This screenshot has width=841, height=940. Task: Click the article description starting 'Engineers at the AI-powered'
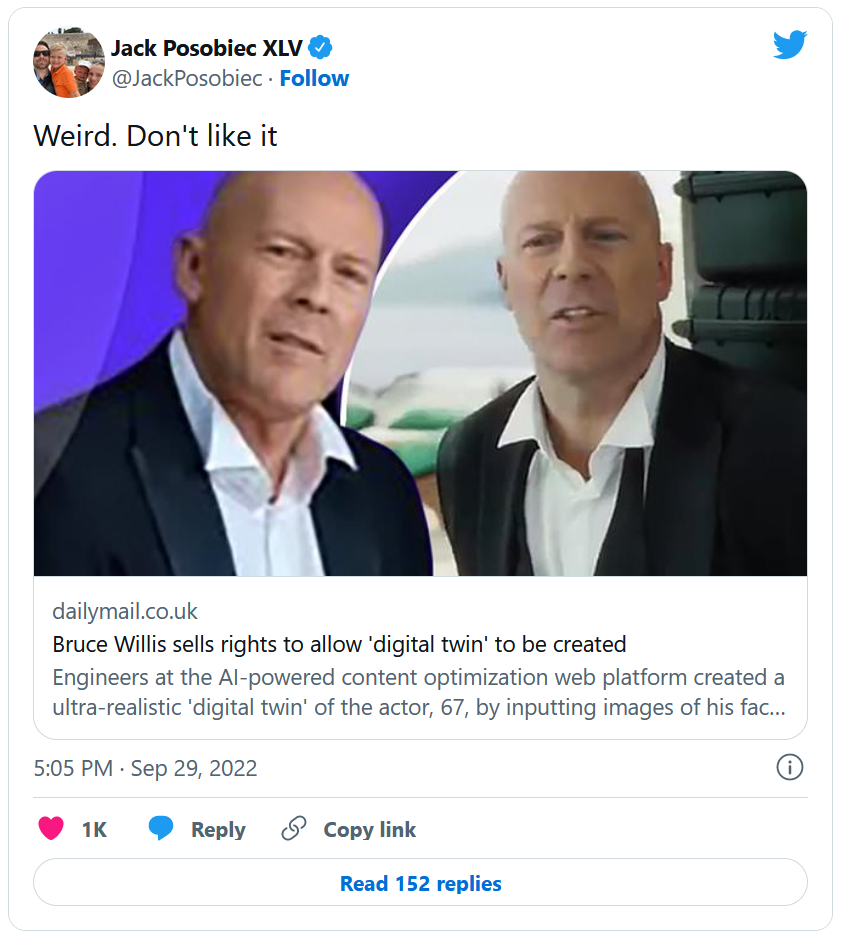(418, 693)
